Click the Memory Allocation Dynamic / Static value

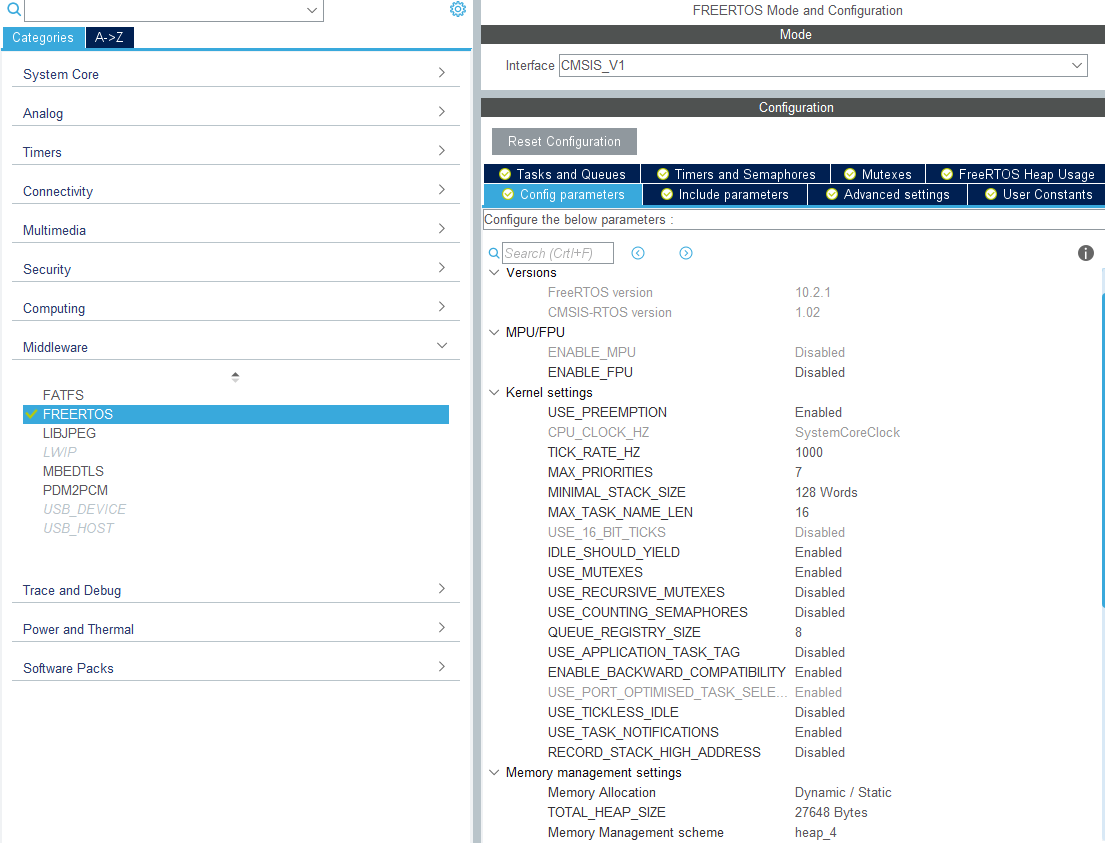pyautogui.click(x=843, y=792)
